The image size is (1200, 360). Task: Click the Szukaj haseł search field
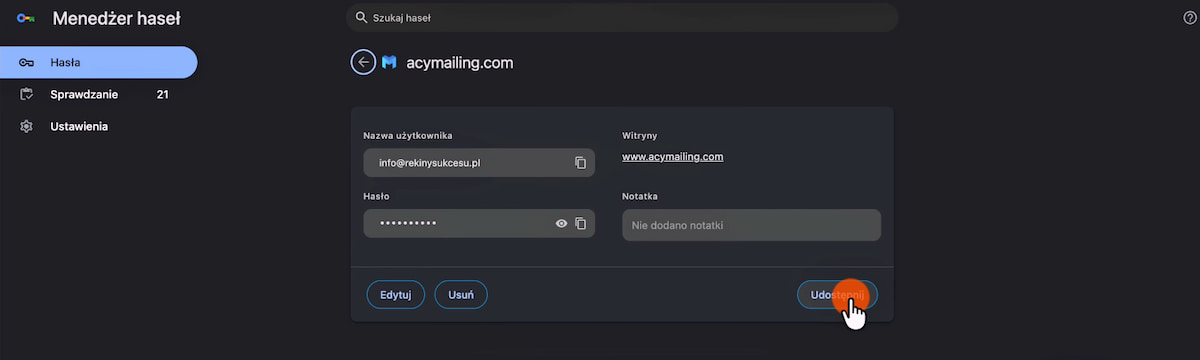coord(621,17)
